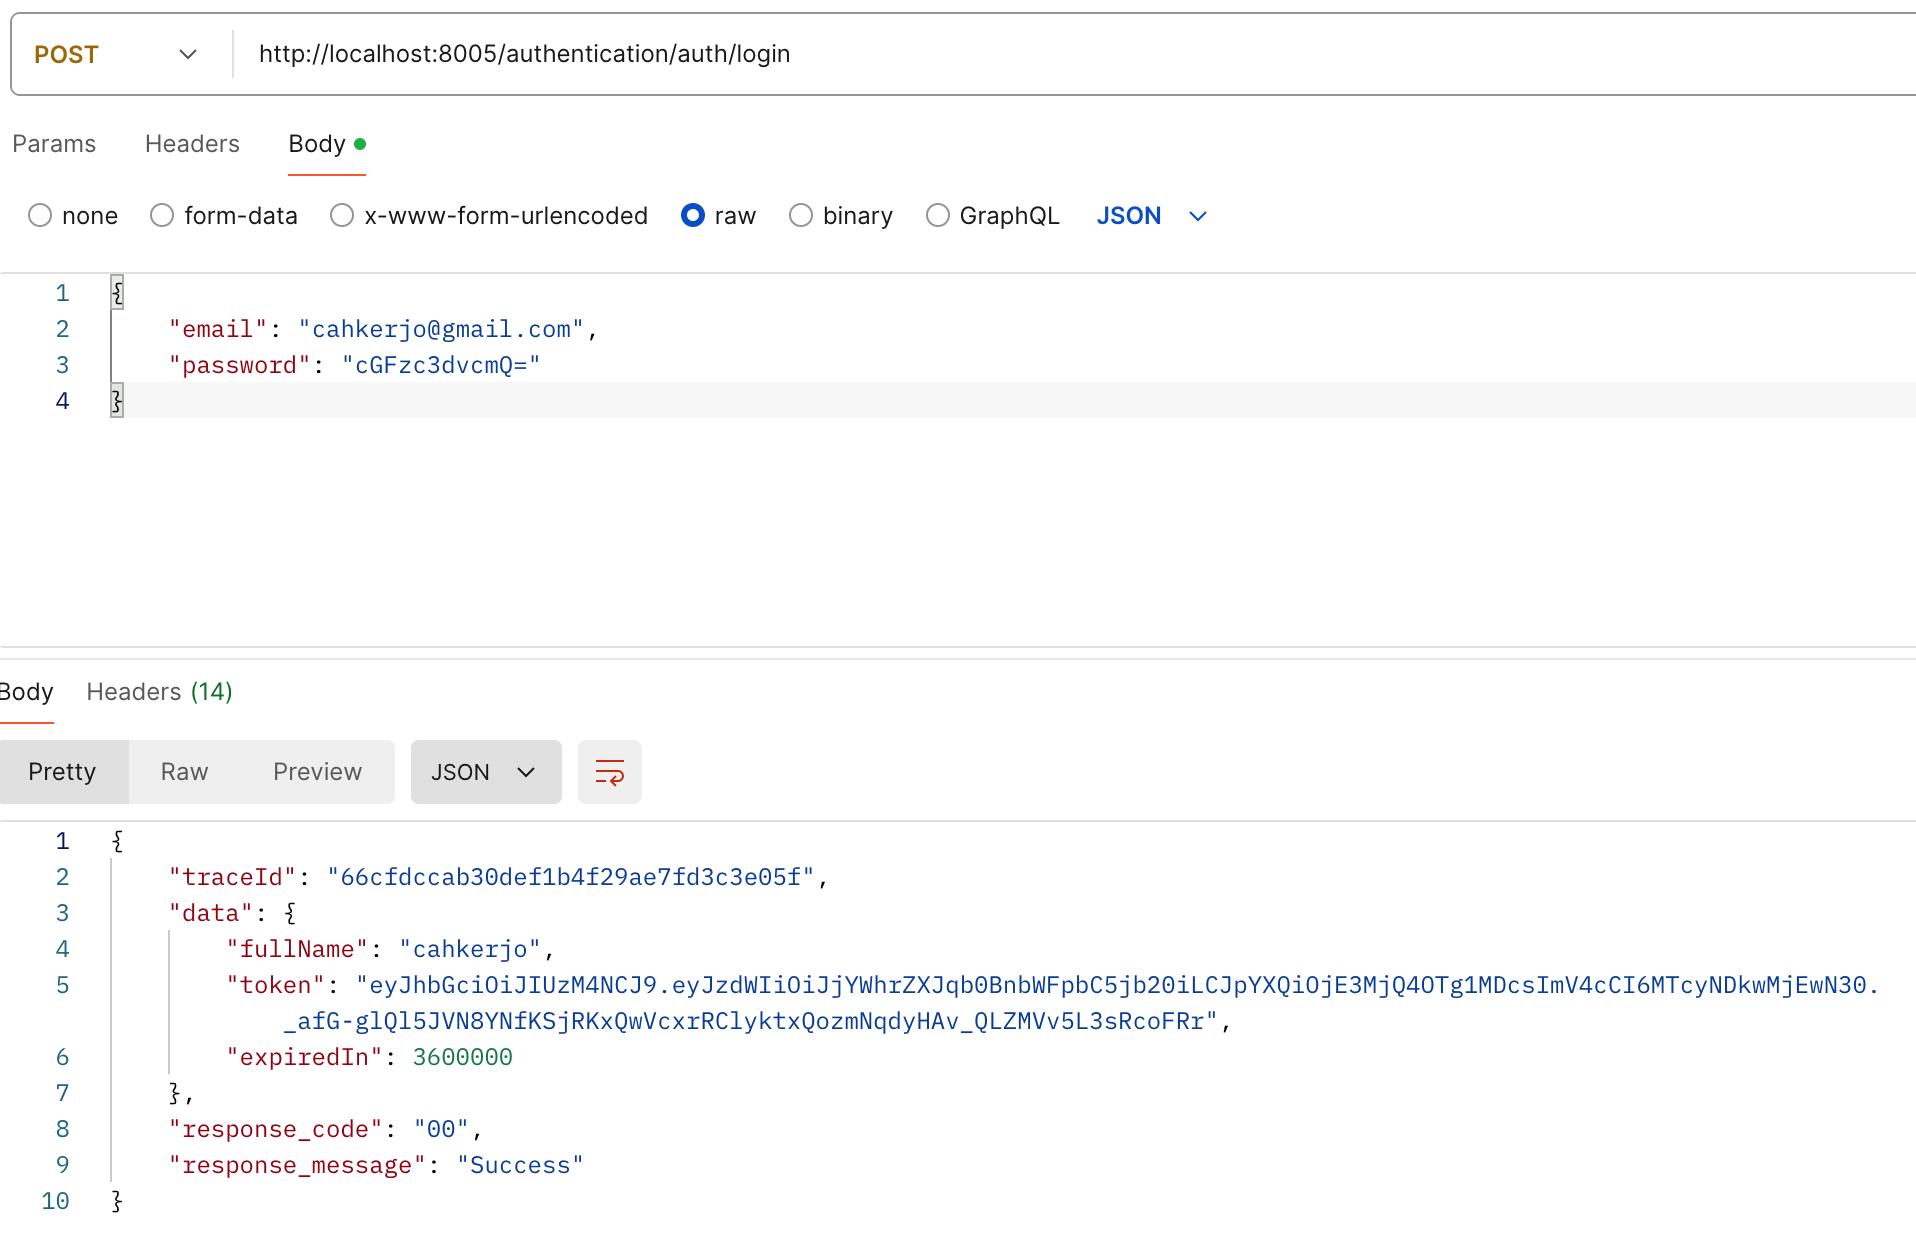
Task: Click the expiredIn value 3600000
Action: 462,1058
